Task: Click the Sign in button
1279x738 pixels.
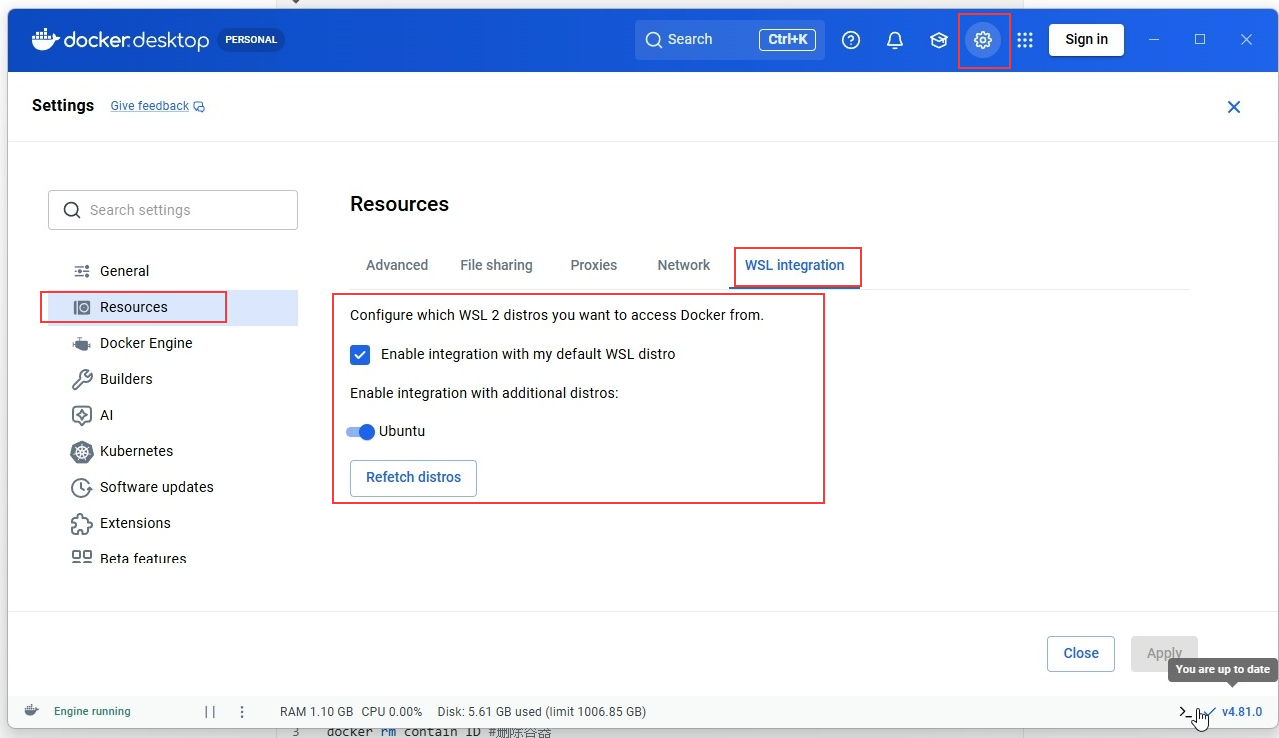Action: point(1086,40)
